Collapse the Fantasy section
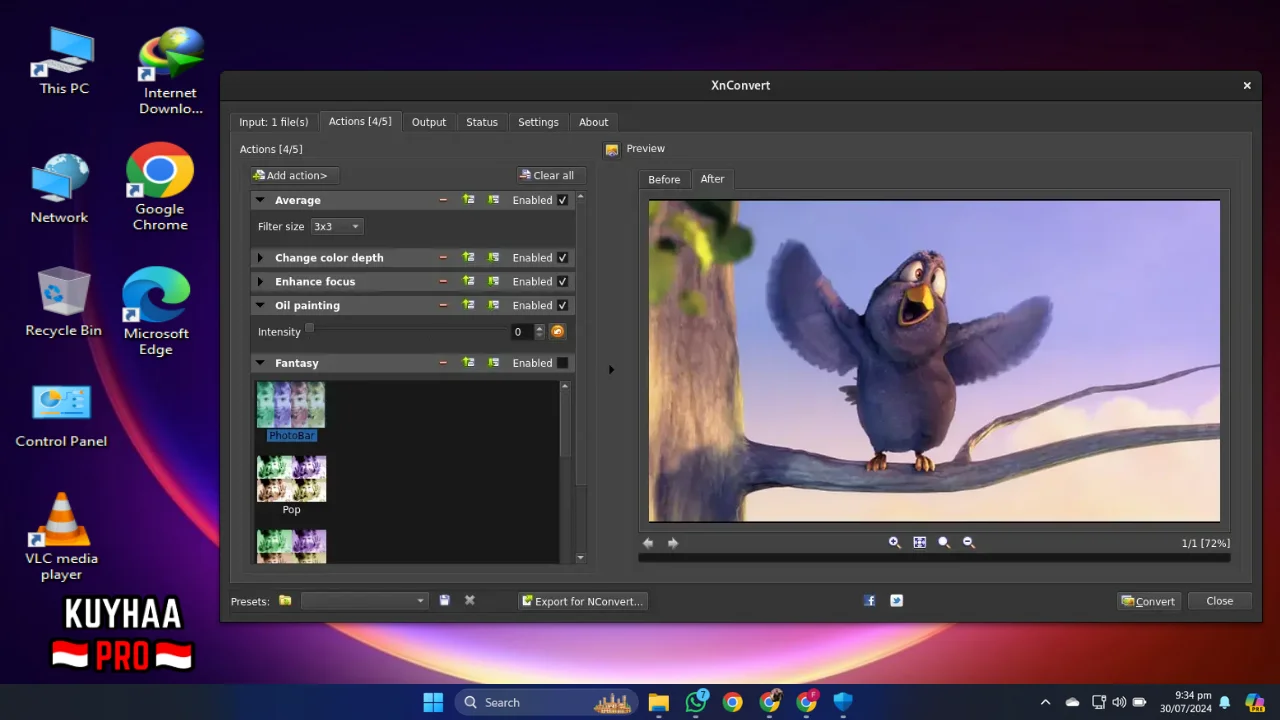Viewport: 1280px width, 720px height. (260, 363)
